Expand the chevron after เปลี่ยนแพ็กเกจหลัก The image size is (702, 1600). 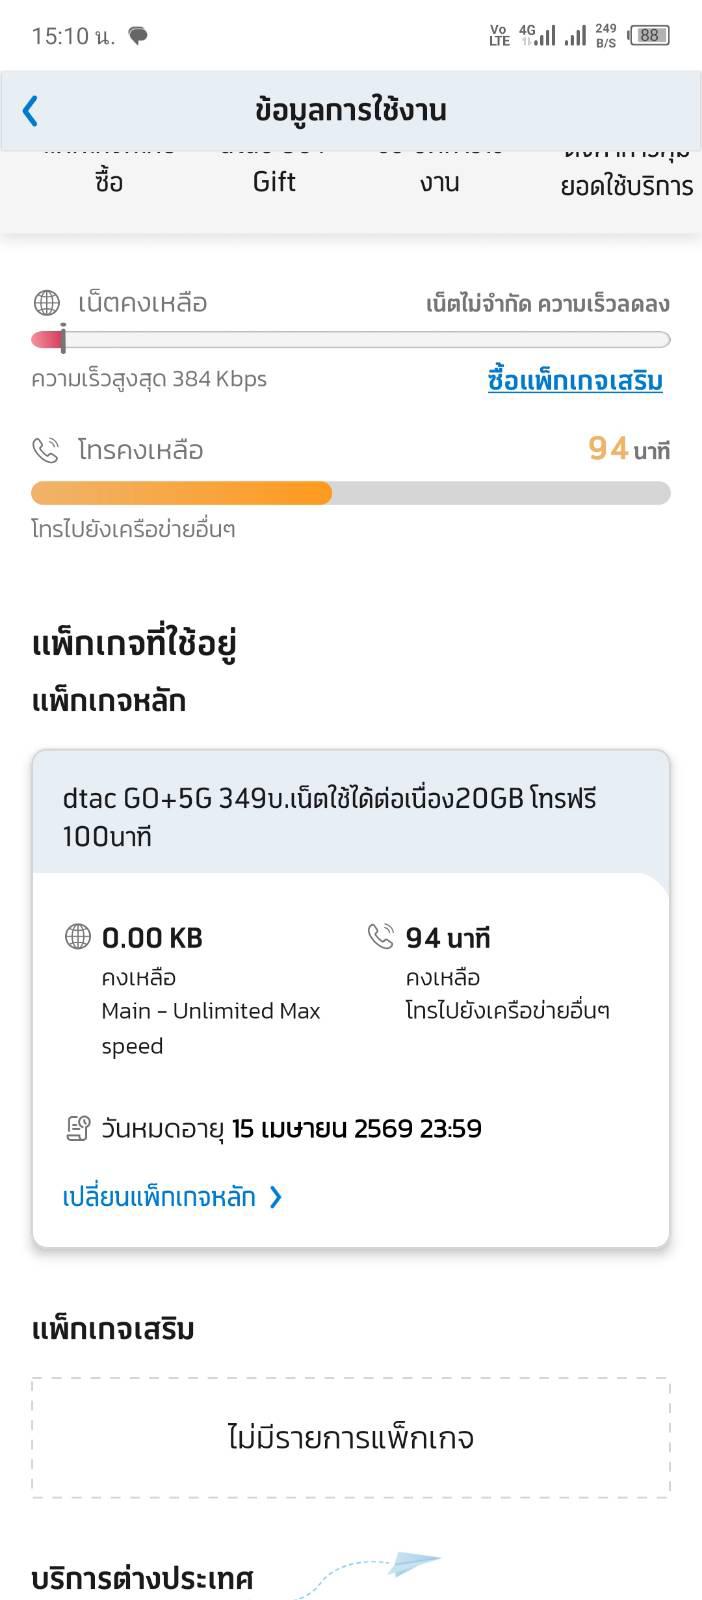pyautogui.click(x=277, y=1197)
